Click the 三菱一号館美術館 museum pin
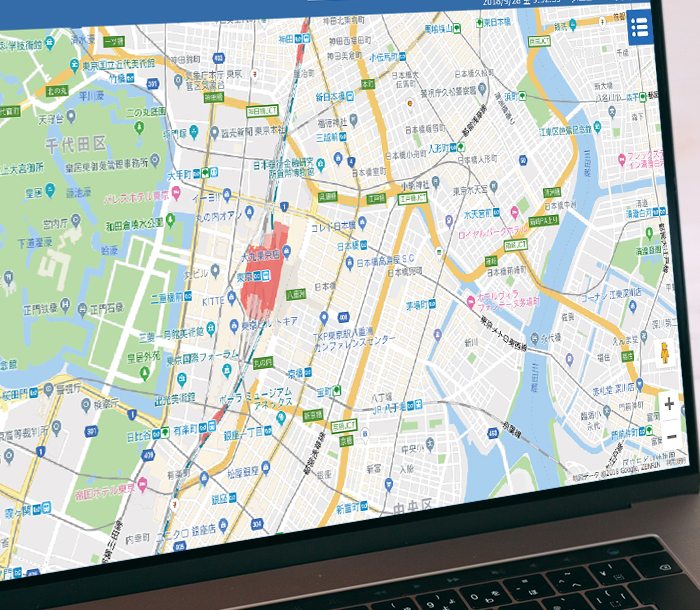The height and width of the screenshot is (610, 700). click(210, 329)
